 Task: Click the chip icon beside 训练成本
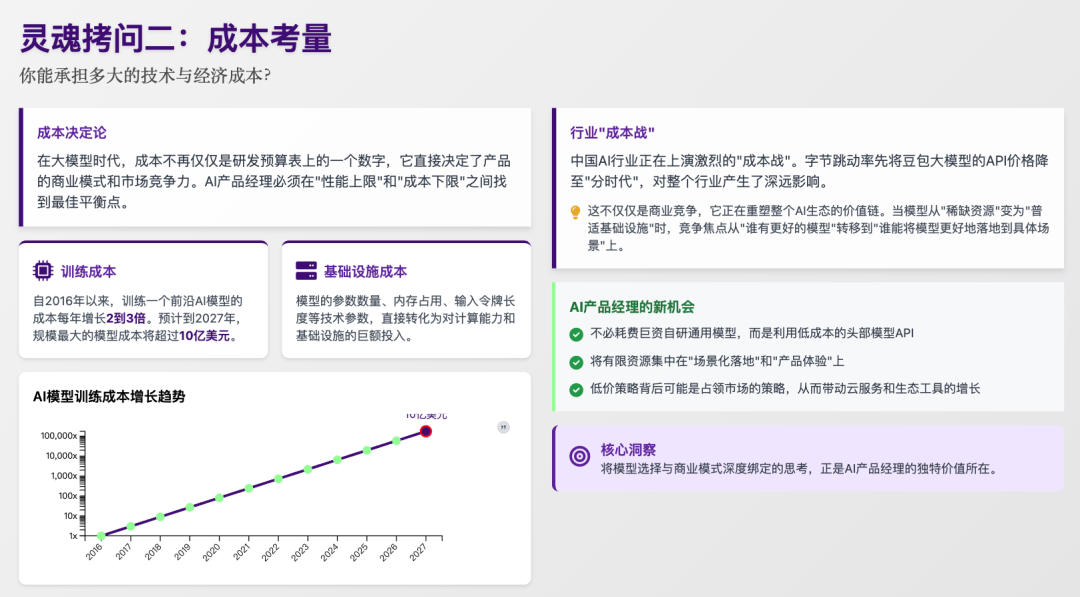point(43,271)
